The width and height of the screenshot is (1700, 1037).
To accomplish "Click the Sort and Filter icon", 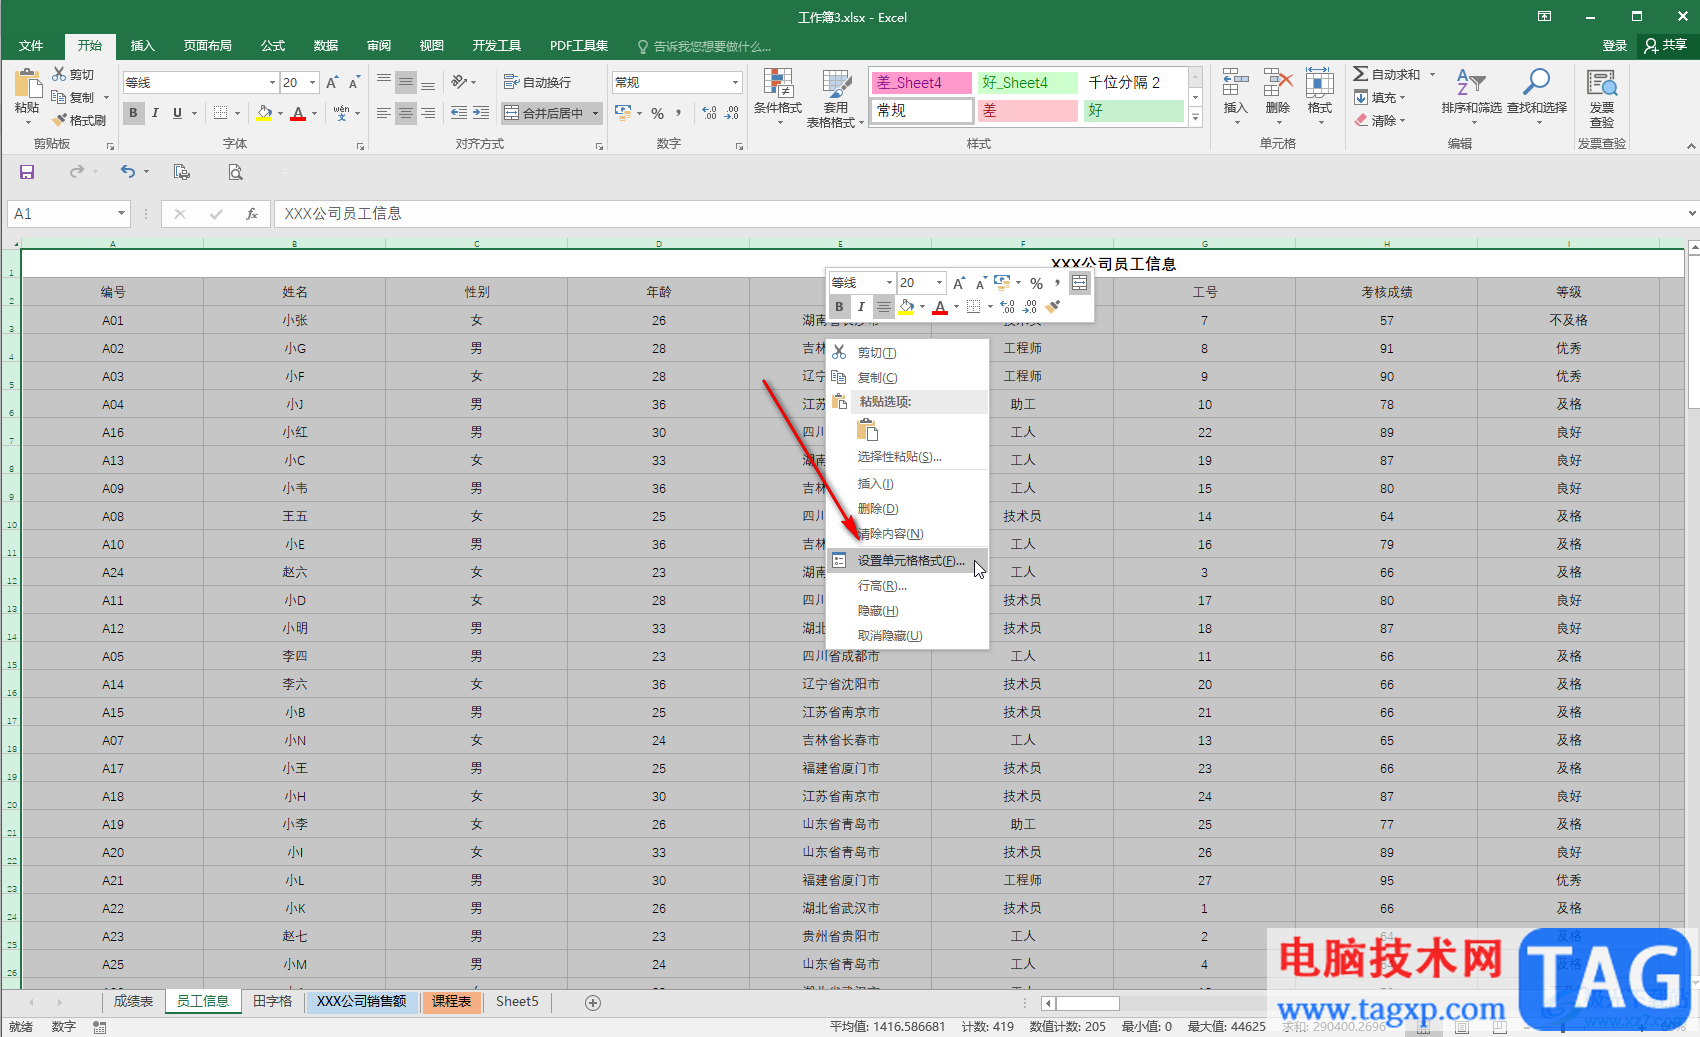I will coord(1471,83).
